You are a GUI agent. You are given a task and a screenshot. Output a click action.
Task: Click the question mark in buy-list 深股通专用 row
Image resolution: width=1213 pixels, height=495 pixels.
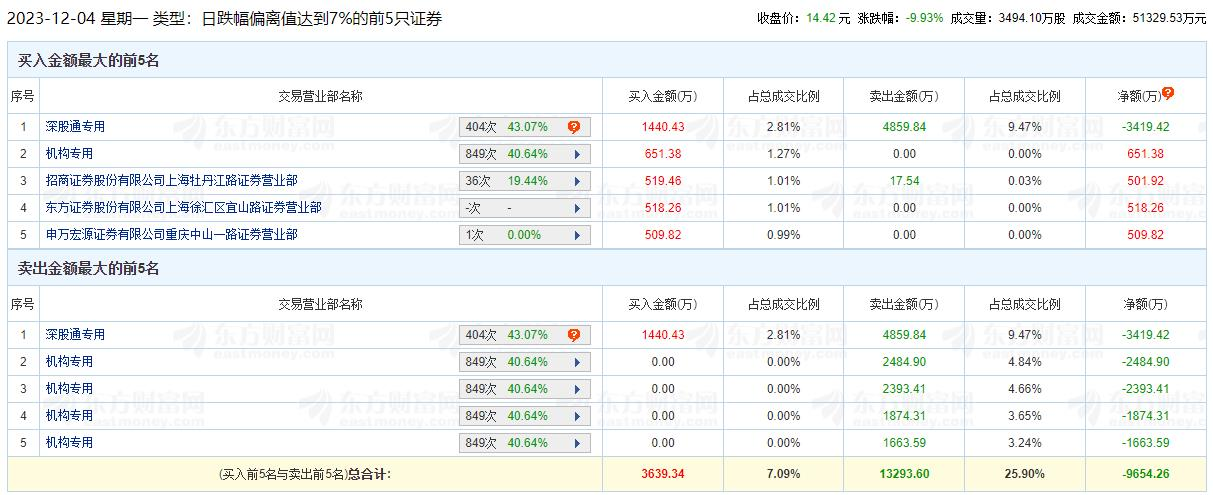(x=574, y=127)
